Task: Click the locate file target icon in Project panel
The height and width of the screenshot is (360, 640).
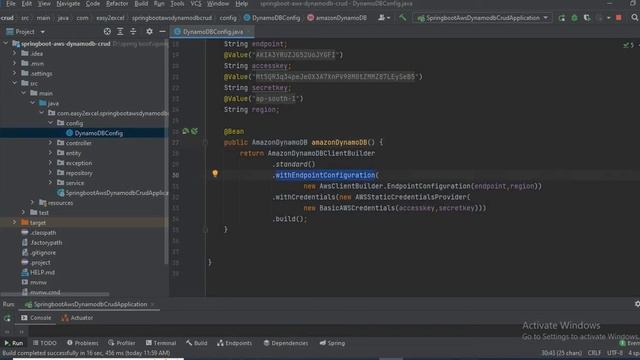Action: (107, 31)
